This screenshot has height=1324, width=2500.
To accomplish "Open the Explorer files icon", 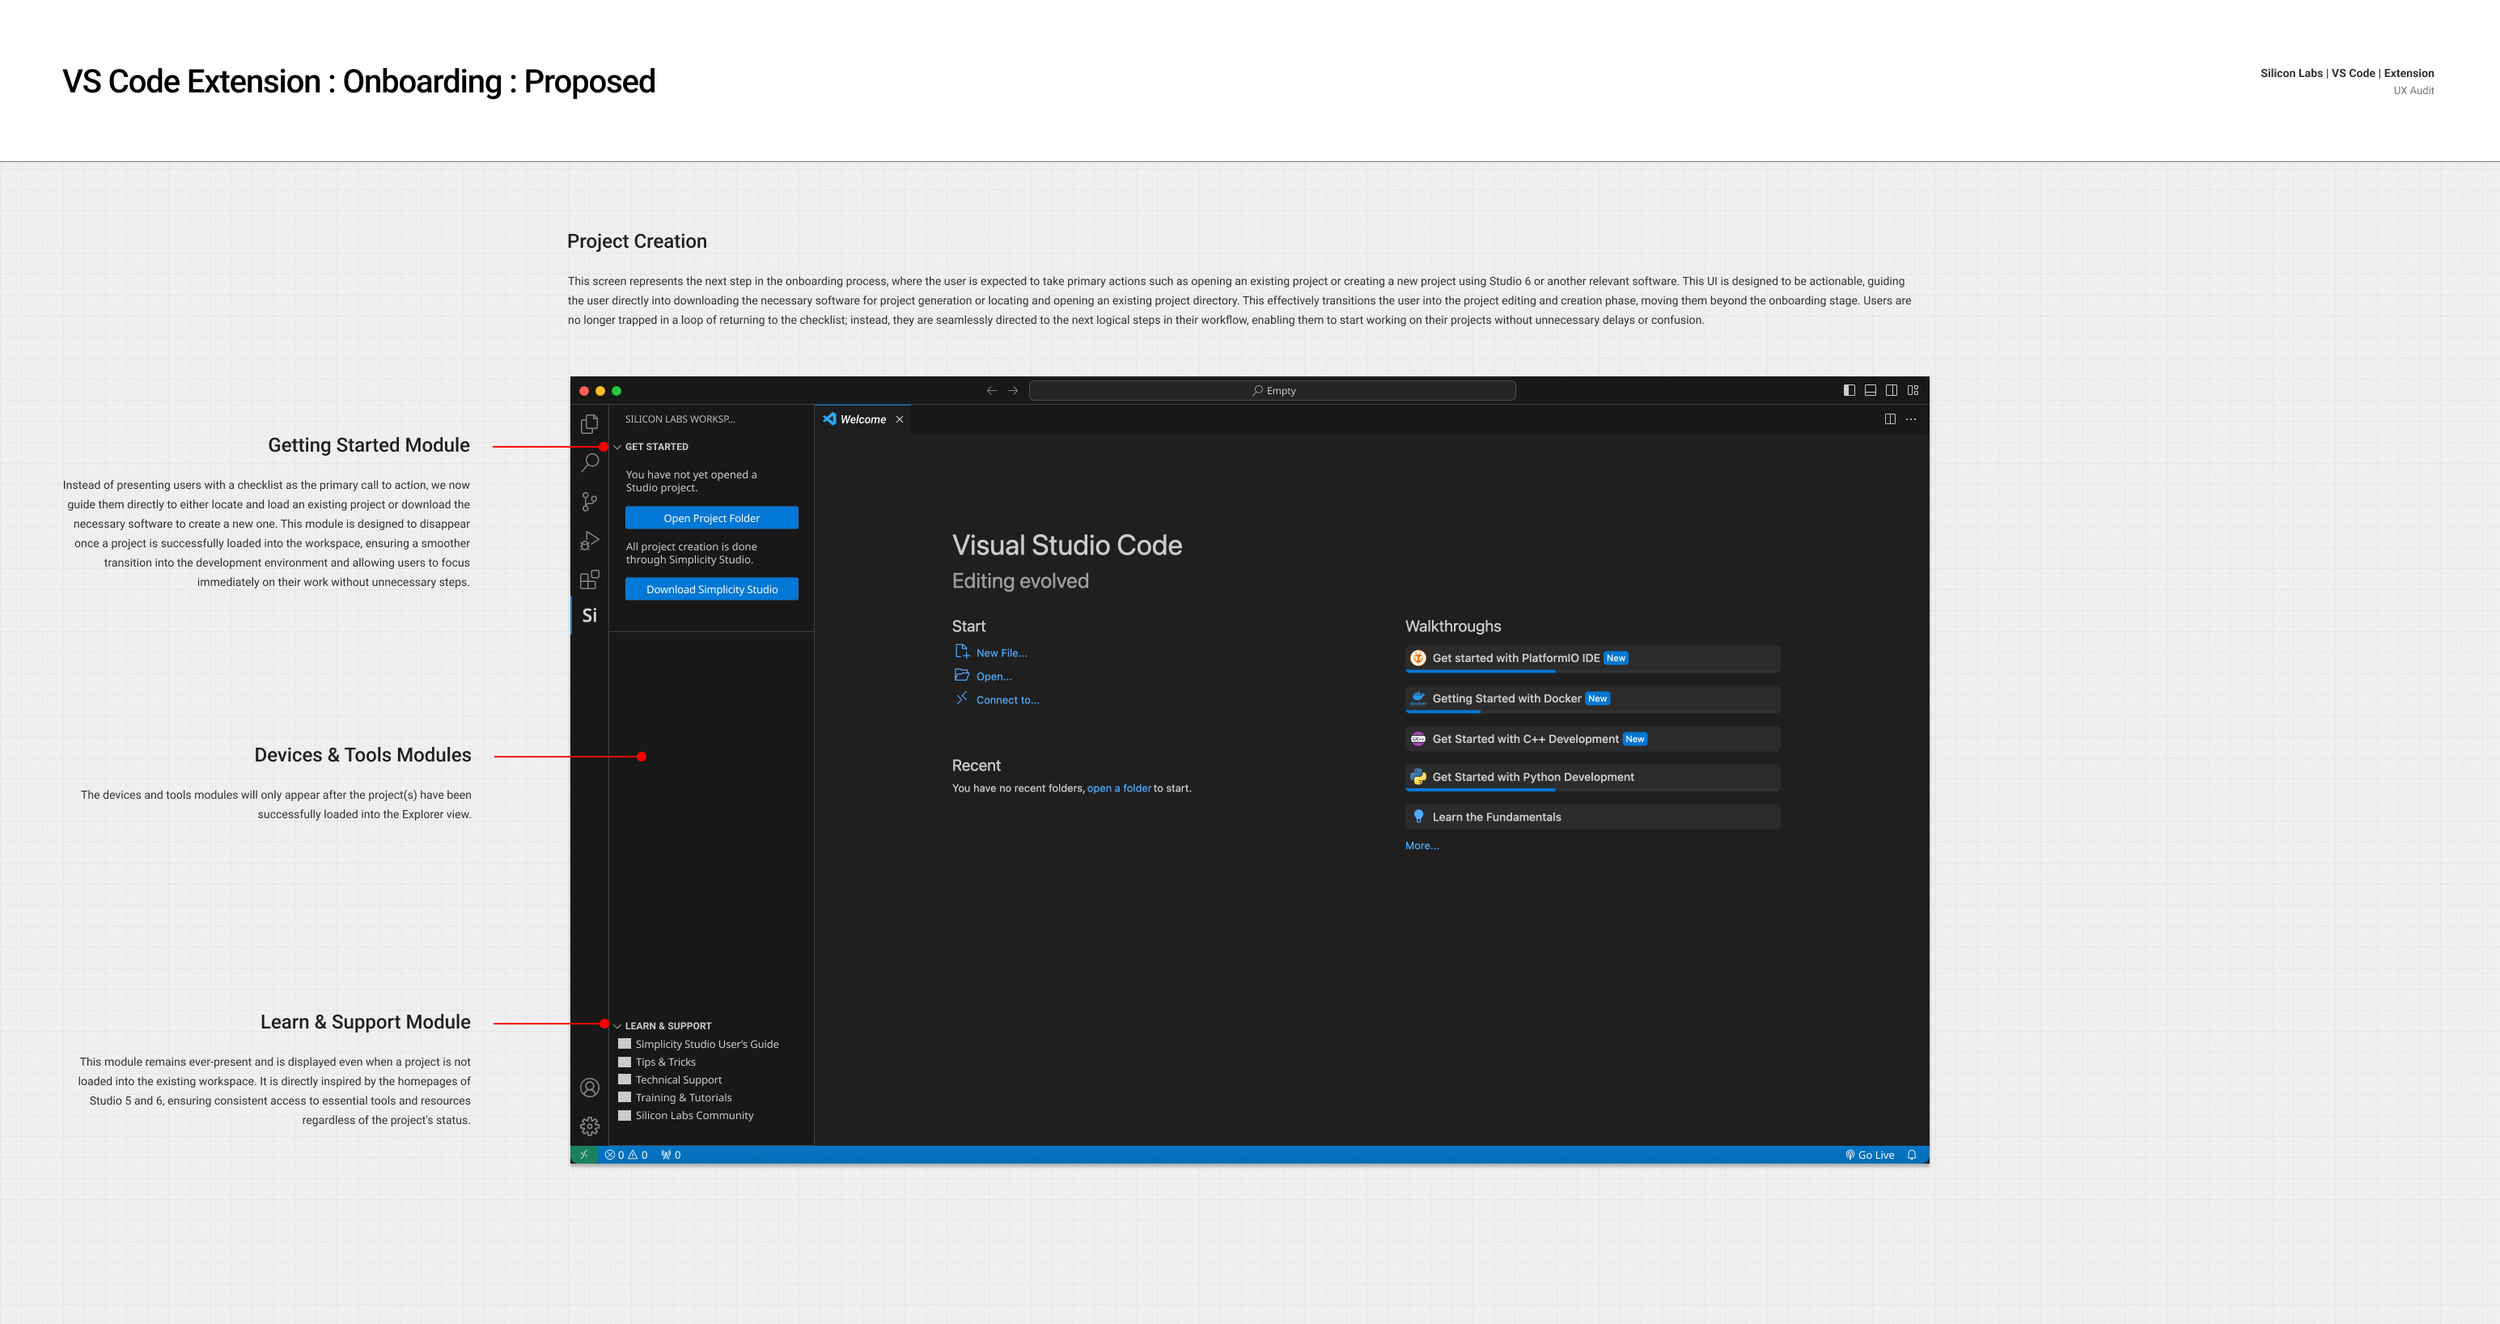I will pos(589,424).
